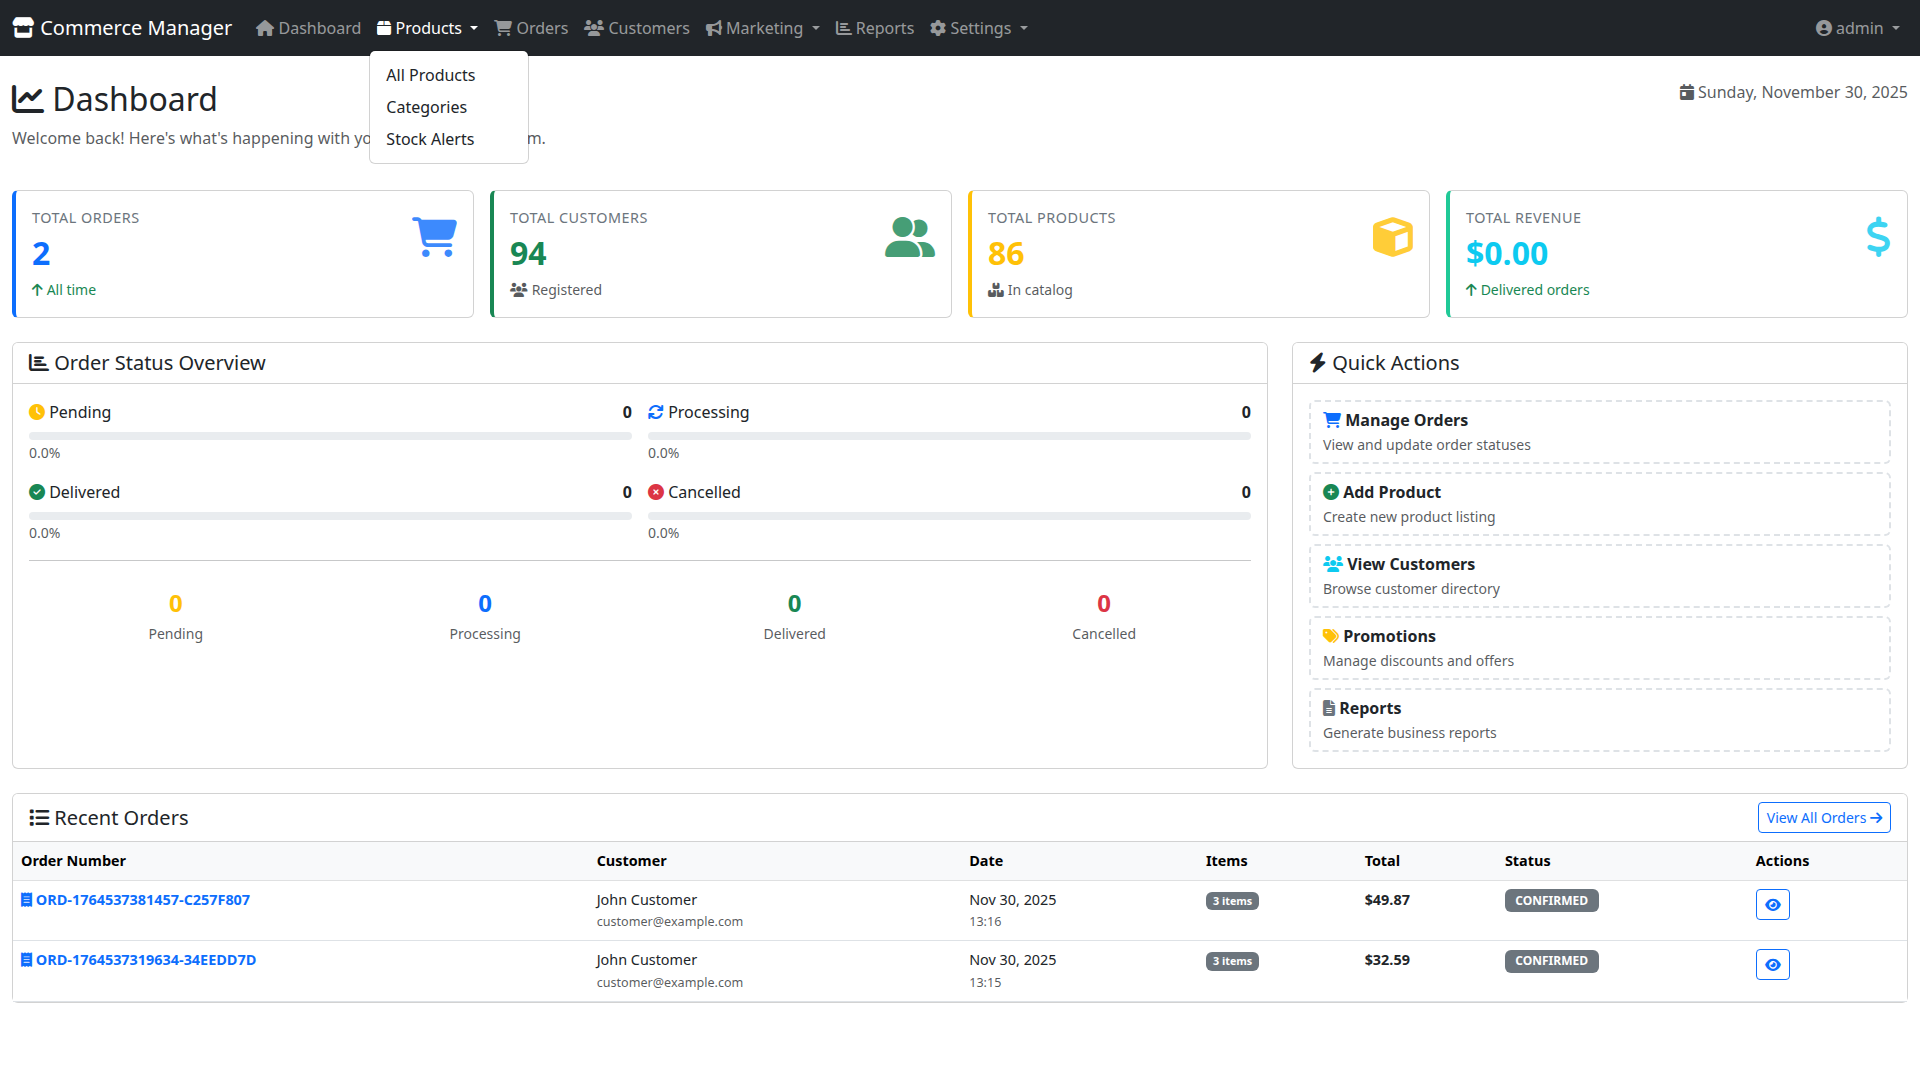Click the View All Orders button
Viewport: 1920px width, 1080px height.
[x=1823, y=817]
